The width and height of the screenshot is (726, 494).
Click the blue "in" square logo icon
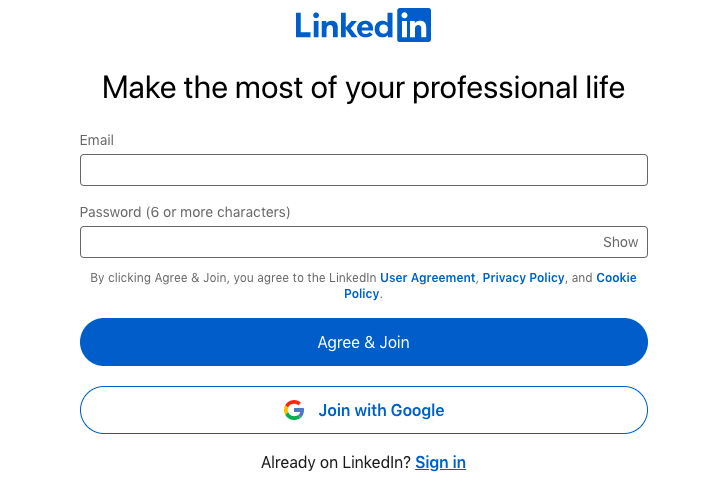[x=414, y=26]
